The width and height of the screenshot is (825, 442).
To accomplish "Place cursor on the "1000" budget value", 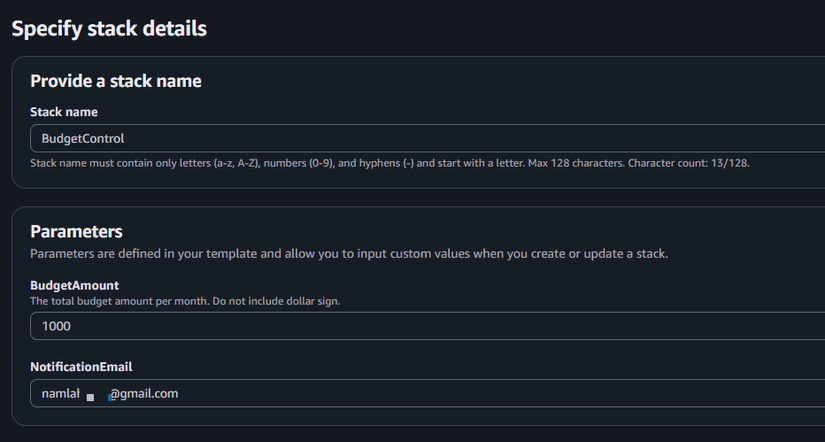I will tap(56, 326).
